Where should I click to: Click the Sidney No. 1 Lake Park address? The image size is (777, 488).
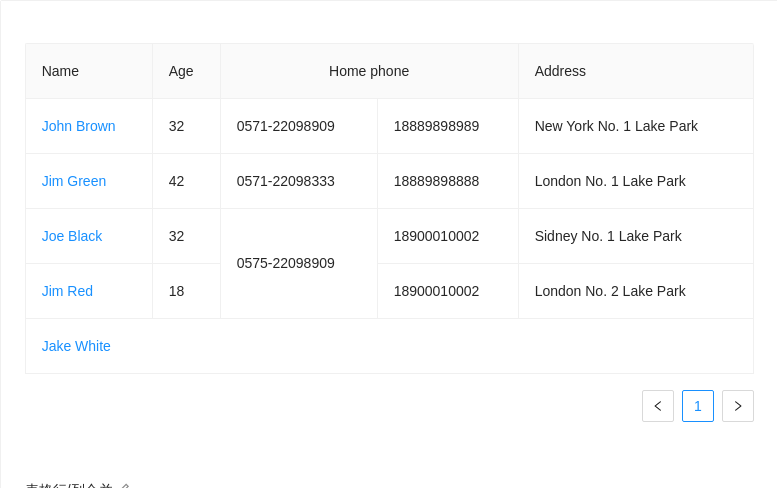pos(608,236)
